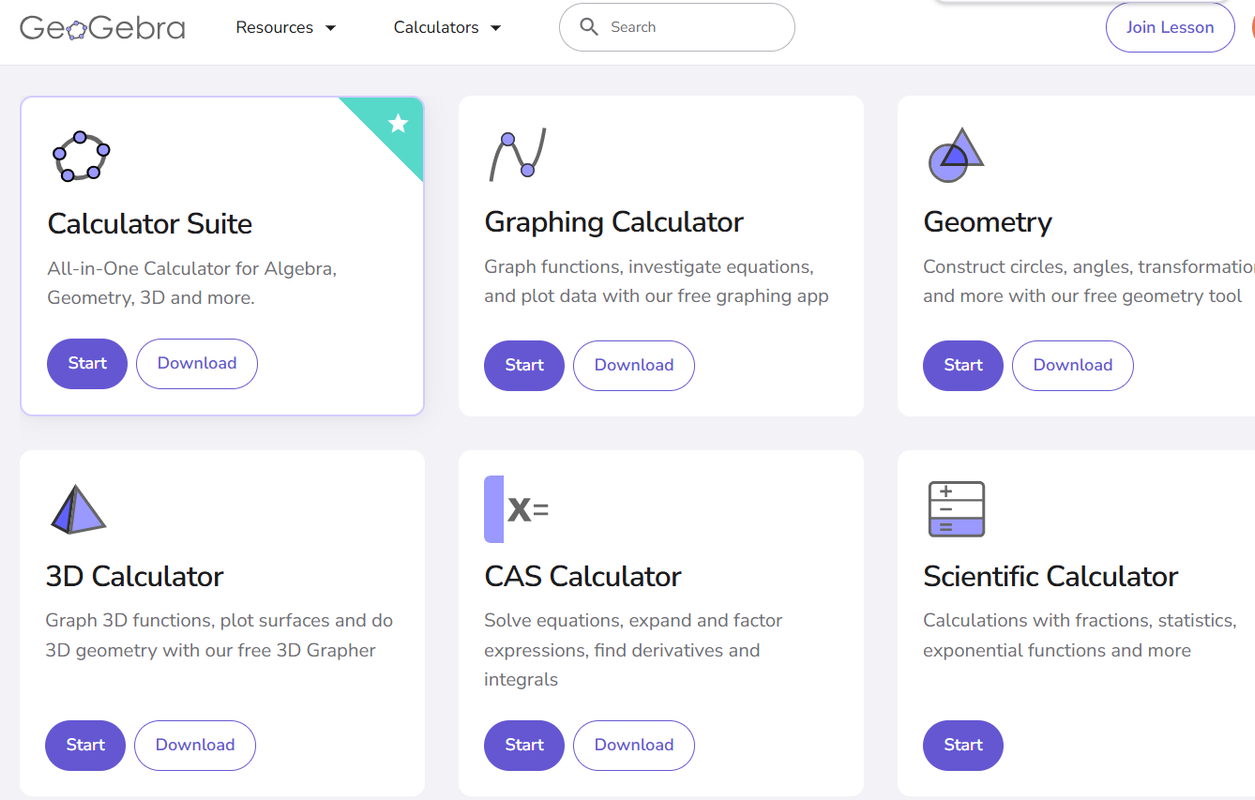Click the Geometry circle-triangle icon

click(x=955, y=156)
